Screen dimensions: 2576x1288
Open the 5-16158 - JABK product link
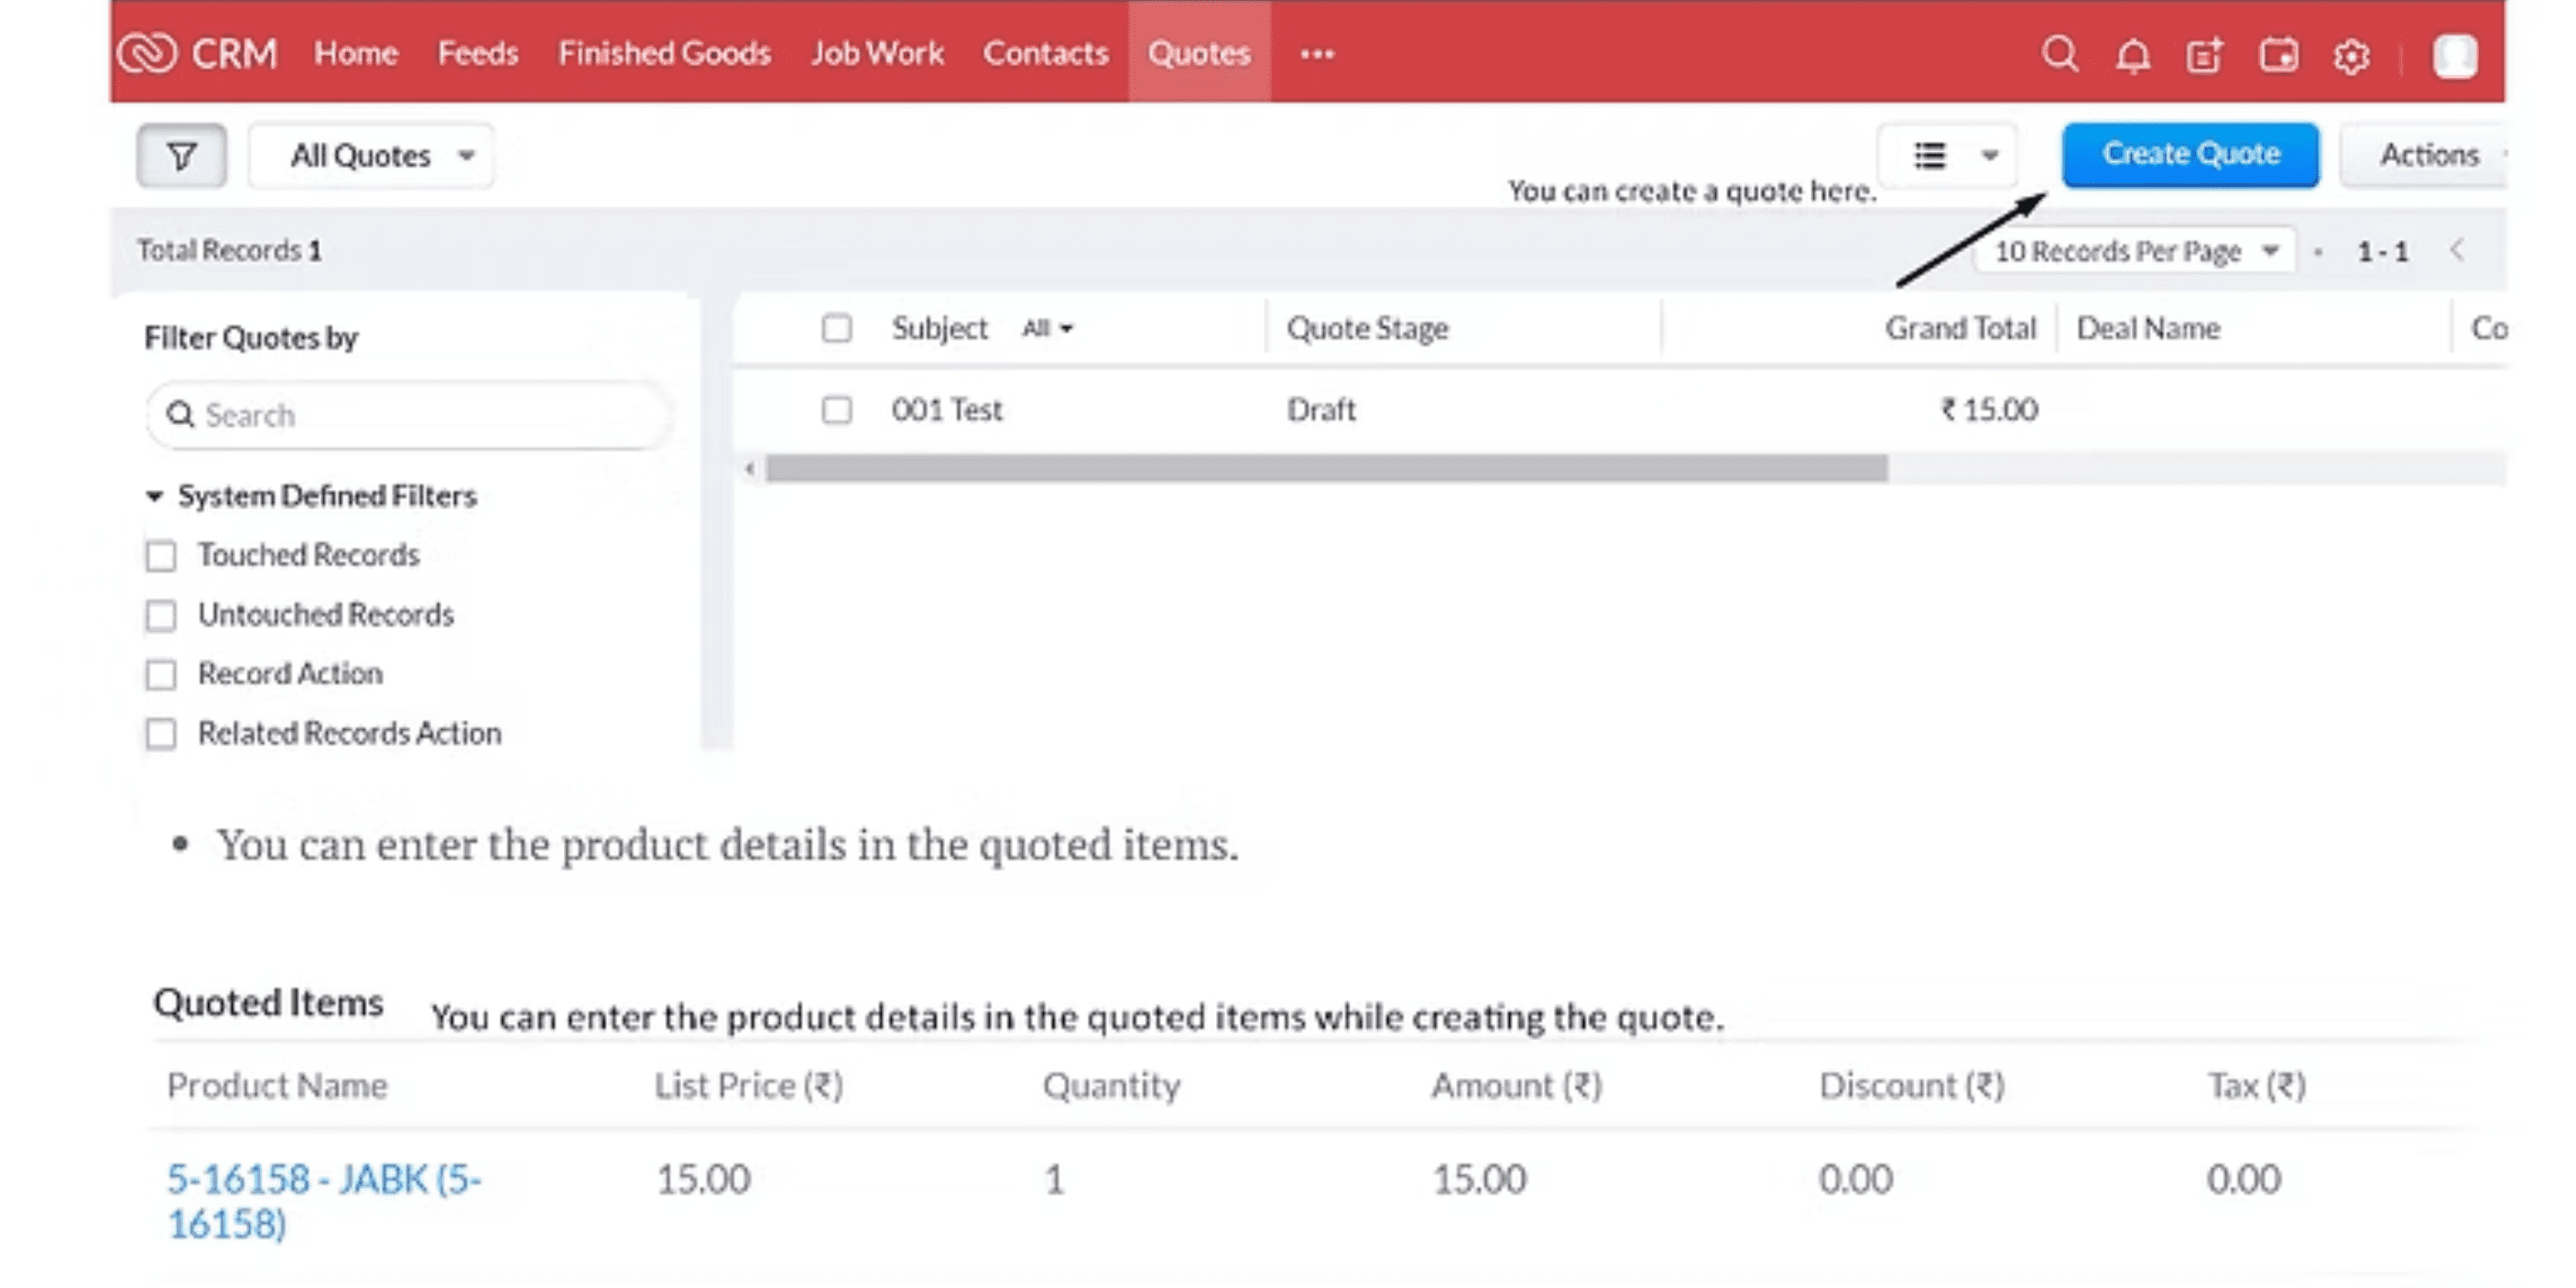click(324, 1201)
